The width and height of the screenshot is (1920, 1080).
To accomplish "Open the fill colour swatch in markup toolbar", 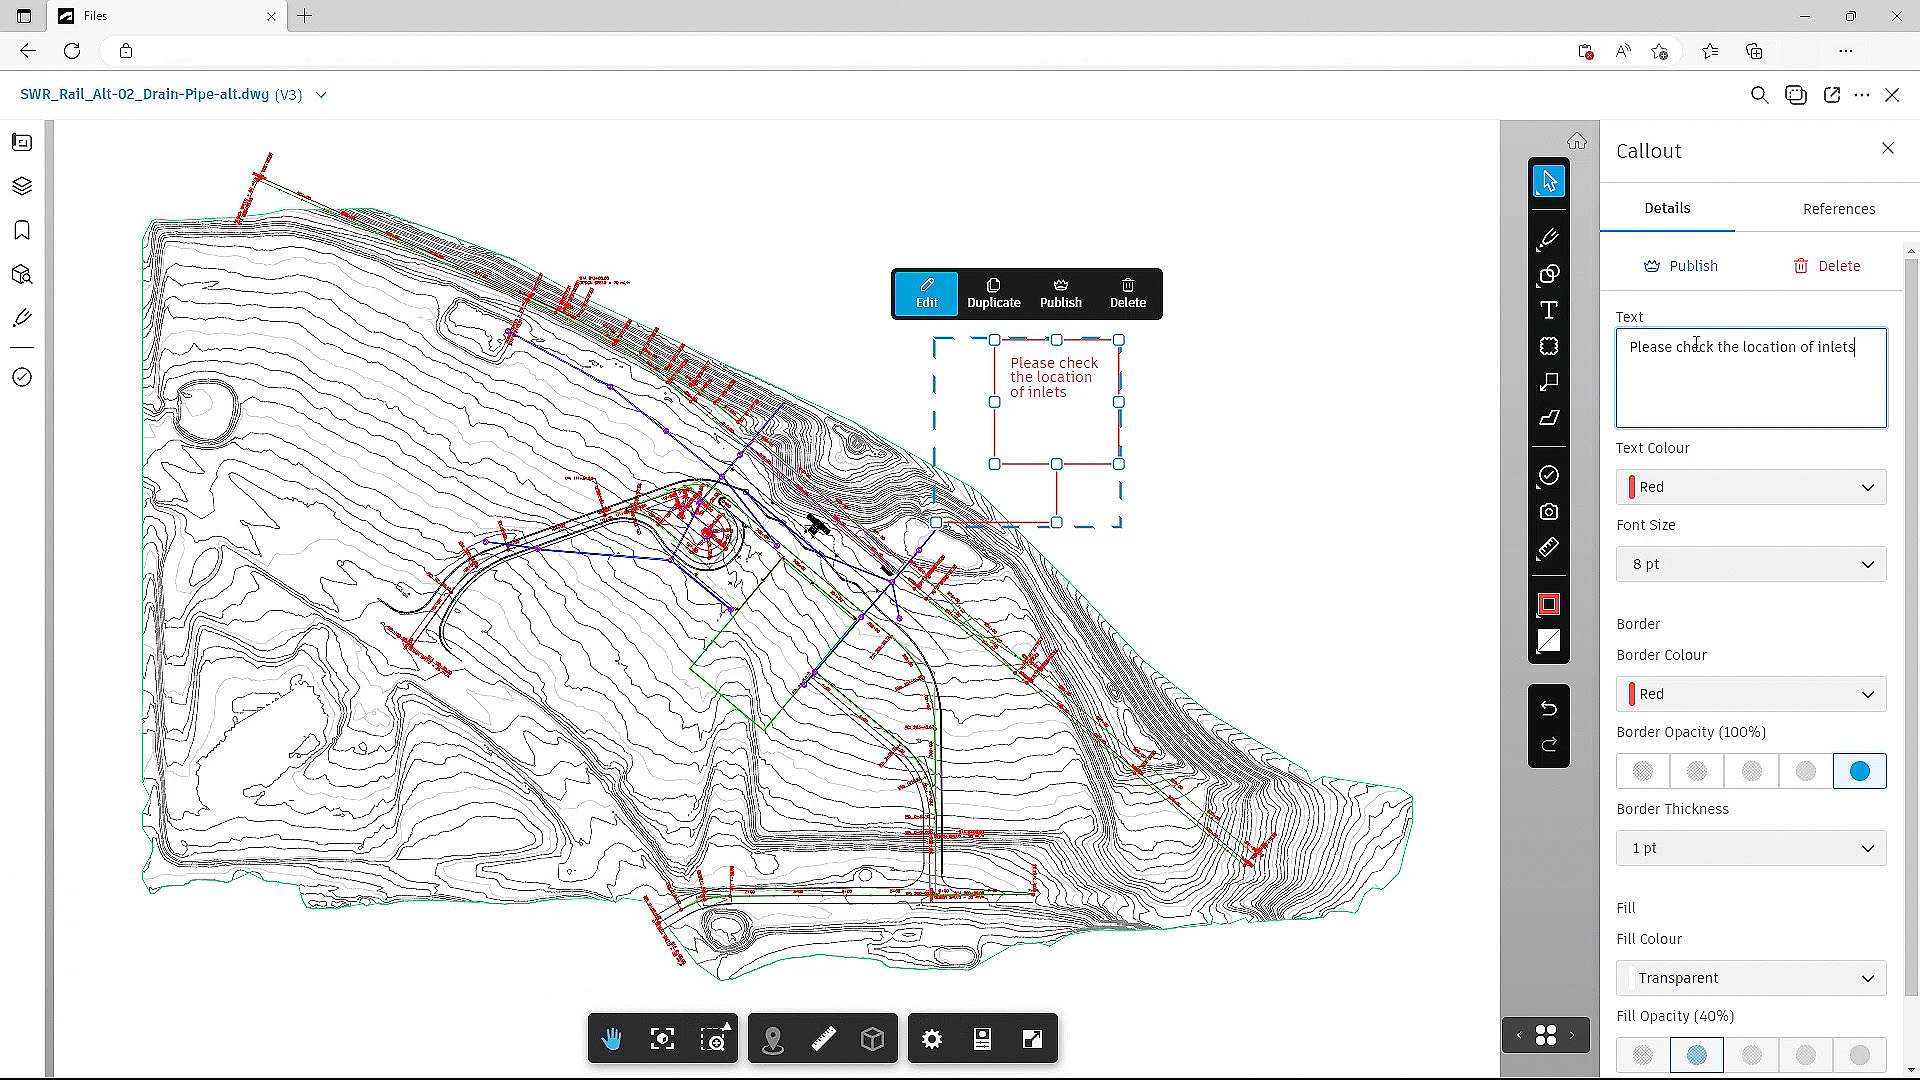I will [1549, 641].
